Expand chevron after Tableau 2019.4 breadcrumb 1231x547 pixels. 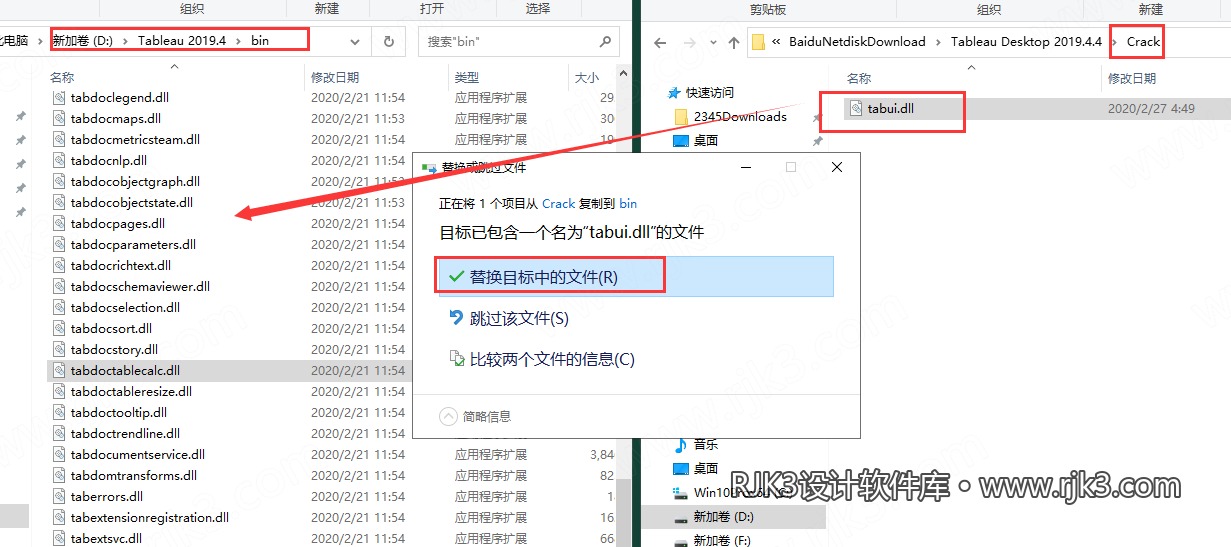[238, 41]
